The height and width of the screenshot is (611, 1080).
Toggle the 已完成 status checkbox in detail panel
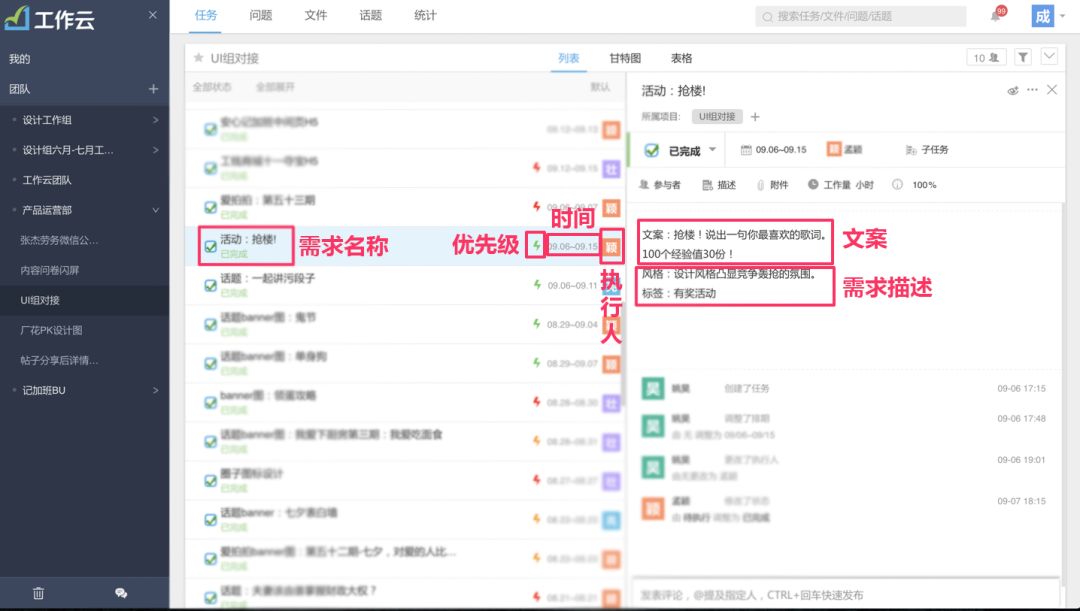[651, 150]
